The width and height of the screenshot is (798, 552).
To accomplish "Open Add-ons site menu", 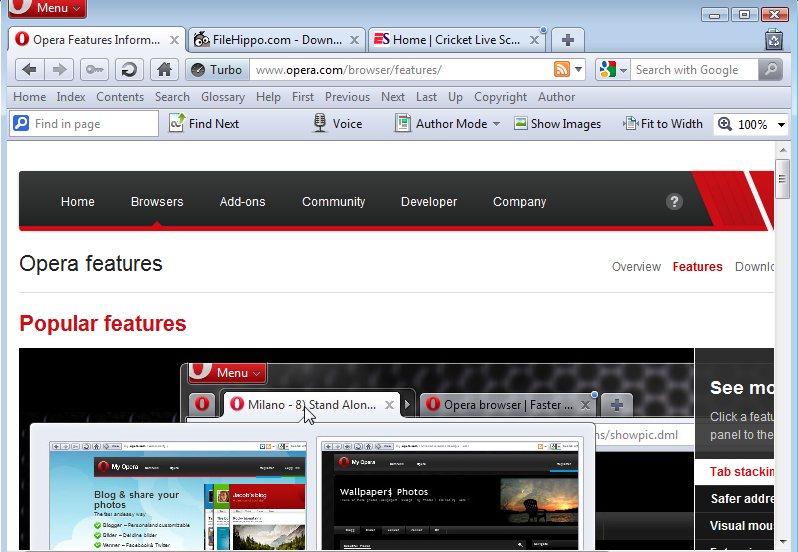I will tap(242, 201).
